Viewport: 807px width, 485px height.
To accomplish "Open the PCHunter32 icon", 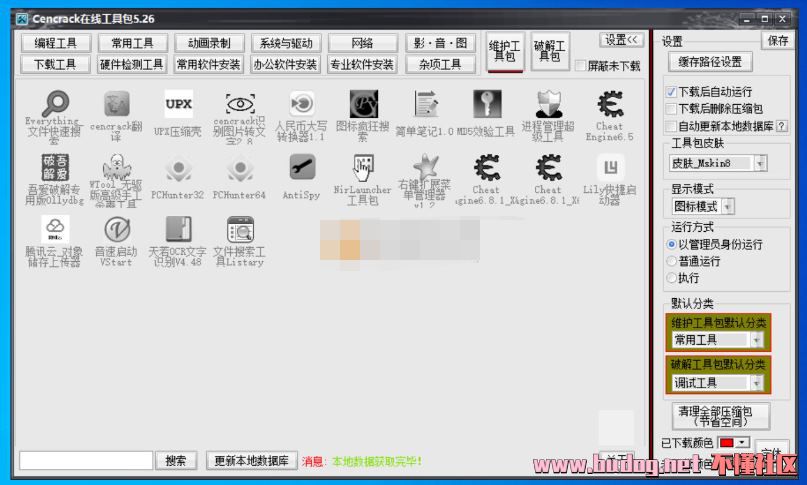I will (178, 169).
